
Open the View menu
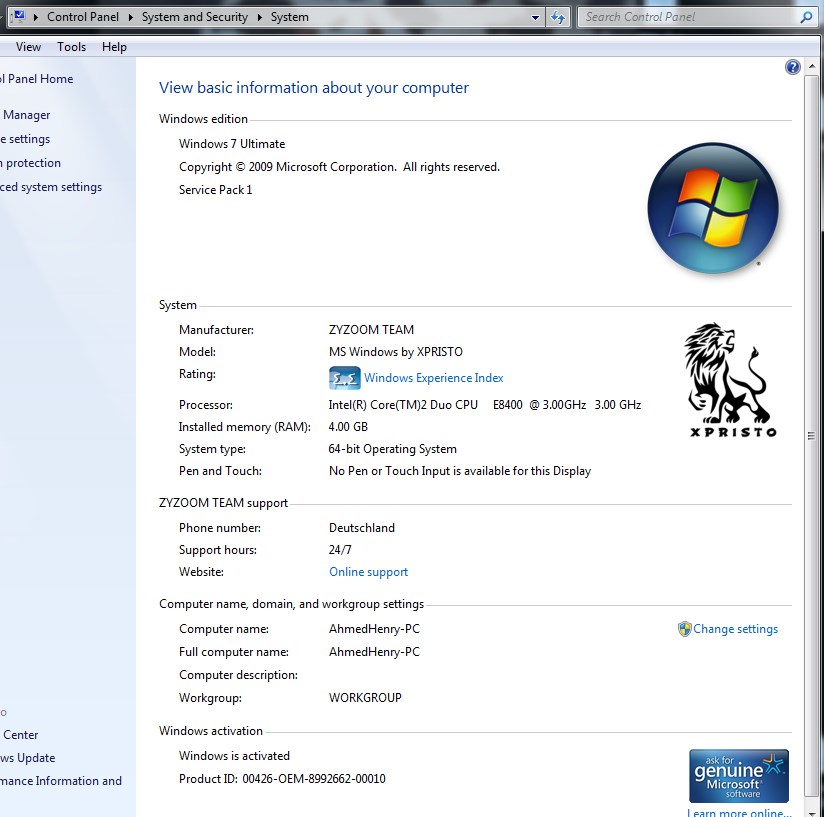28,47
